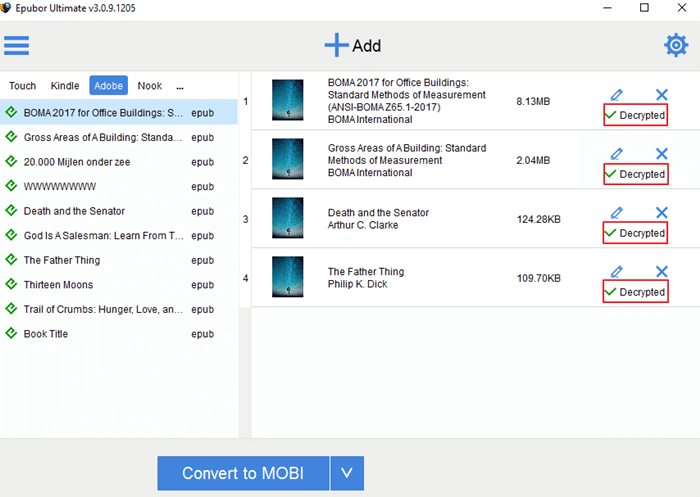Switch to the Kindle tab
The image size is (700, 497).
click(65, 86)
